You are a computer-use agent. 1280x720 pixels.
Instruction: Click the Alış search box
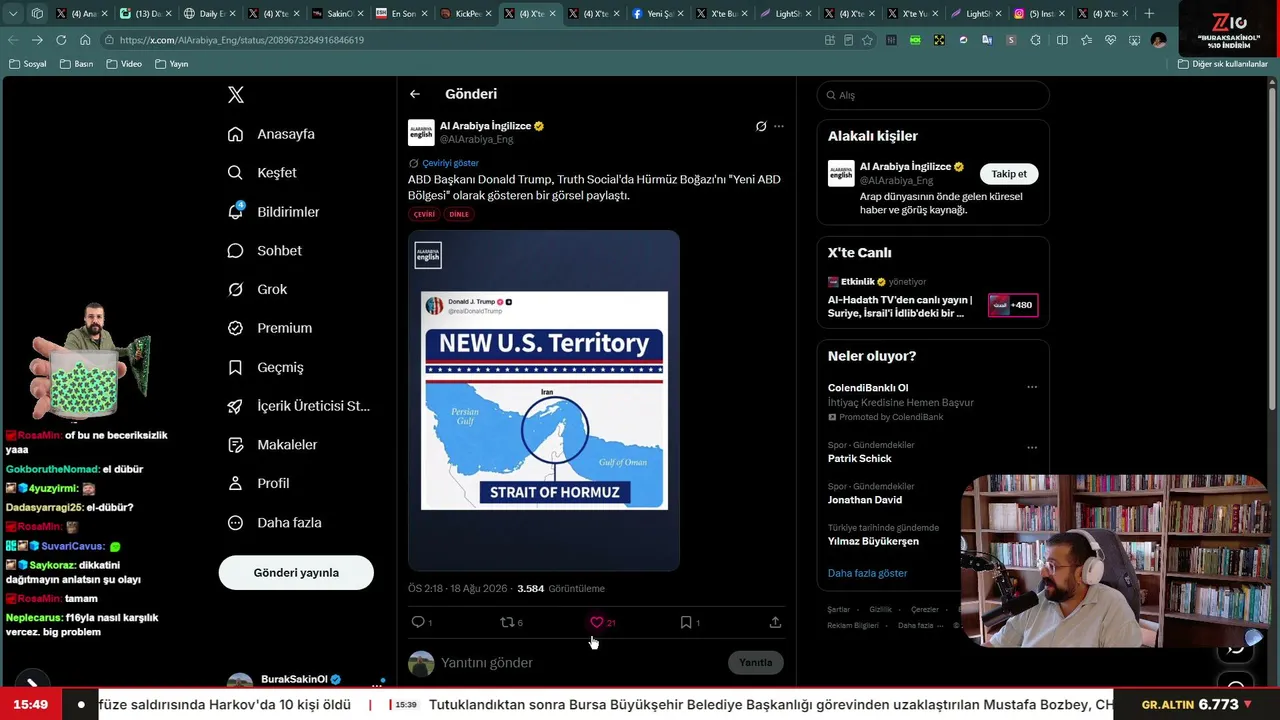pos(933,95)
